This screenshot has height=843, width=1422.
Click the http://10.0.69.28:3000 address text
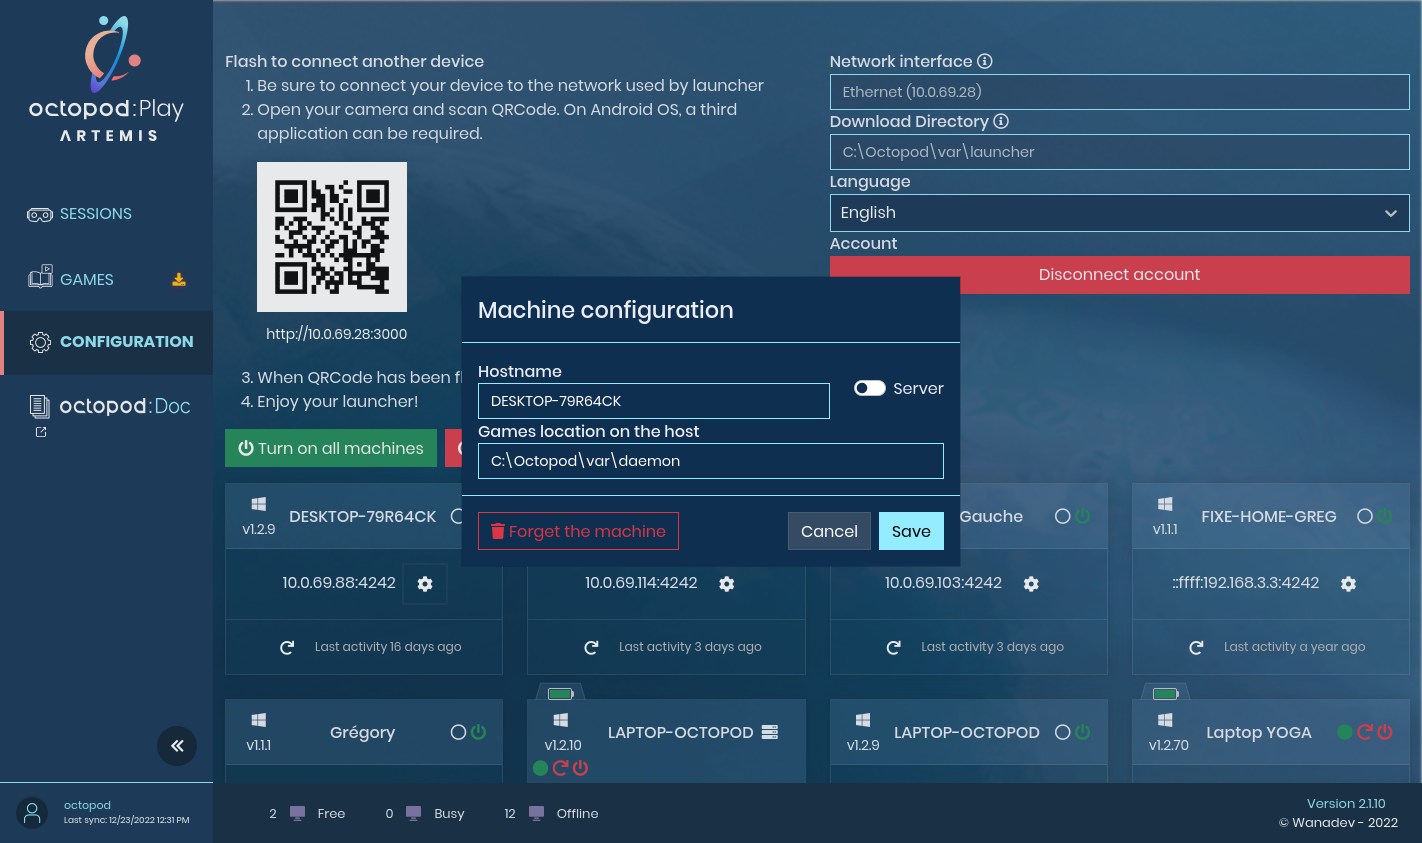[x=336, y=334]
